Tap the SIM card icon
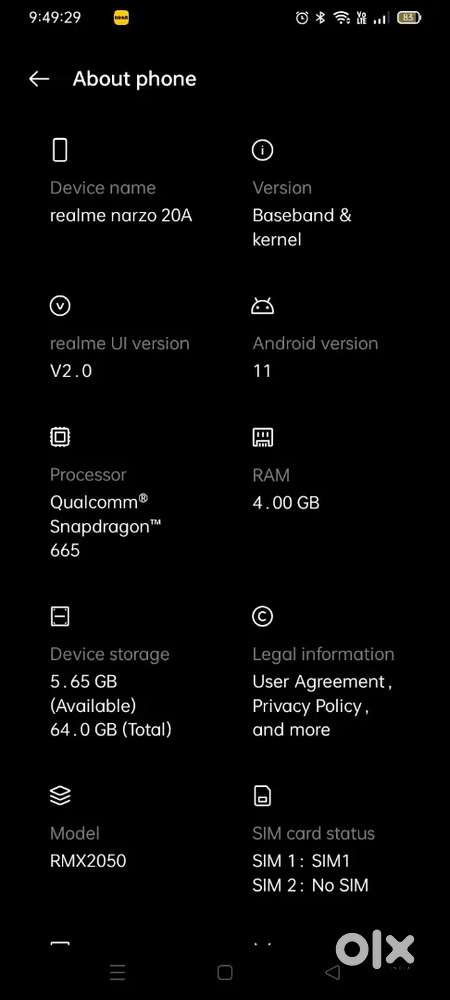The width and height of the screenshot is (450, 1000). pos(263,796)
